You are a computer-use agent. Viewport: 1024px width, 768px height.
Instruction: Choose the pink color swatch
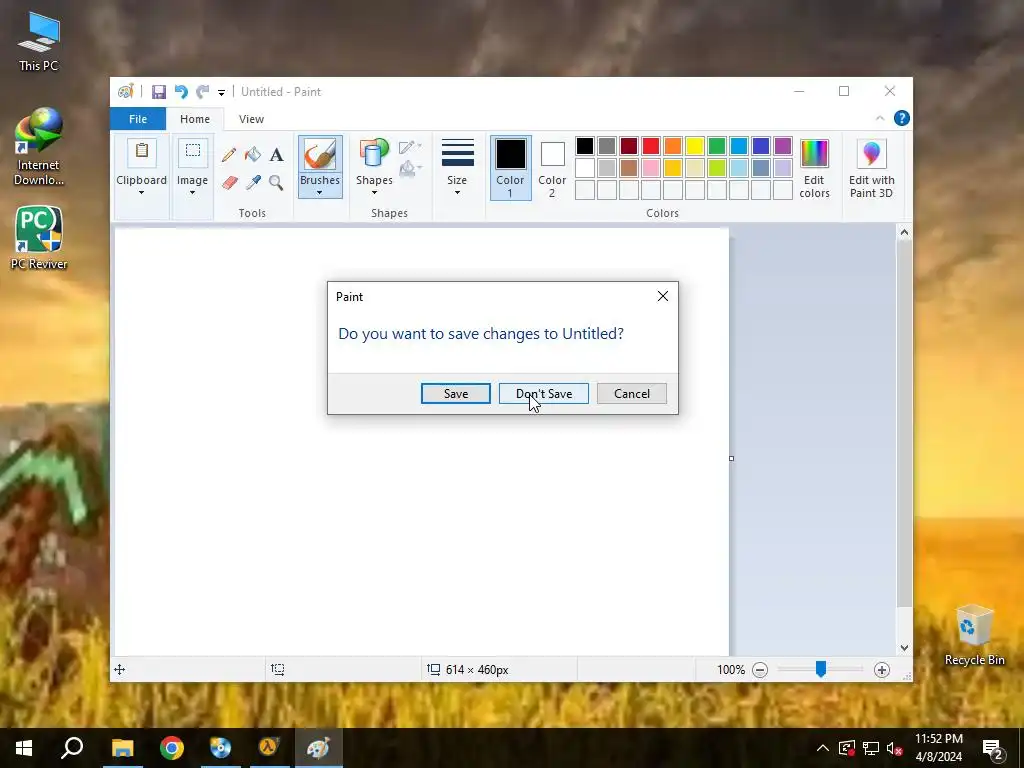pyautogui.click(x=650, y=168)
